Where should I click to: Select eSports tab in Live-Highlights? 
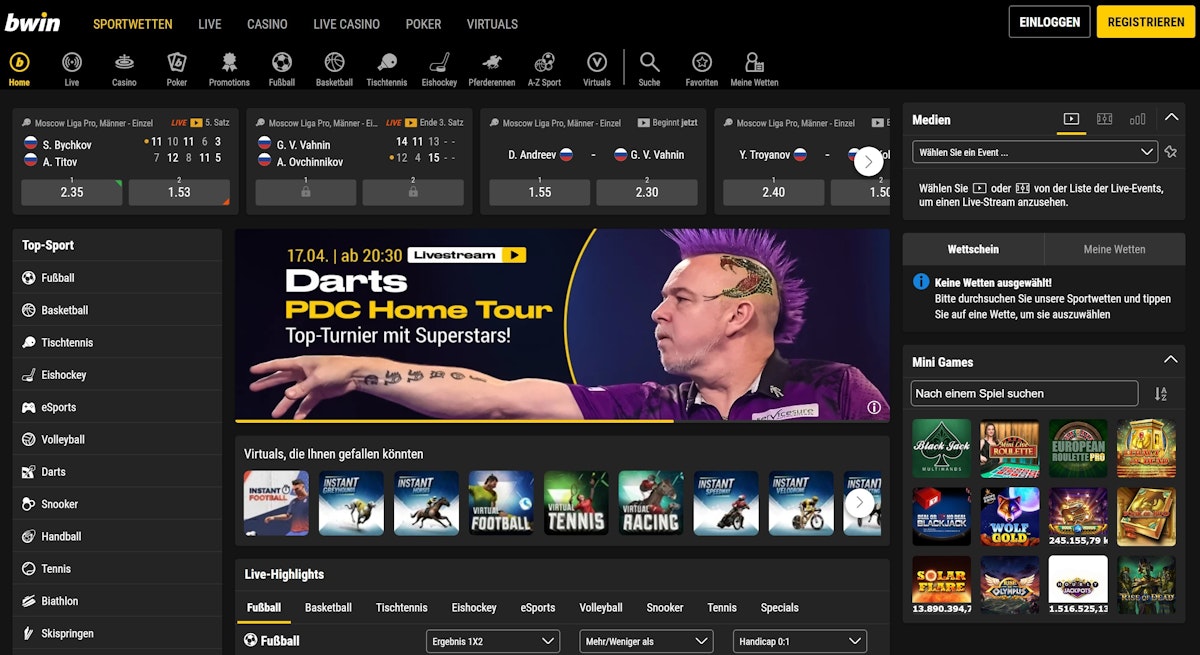pyautogui.click(x=538, y=607)
